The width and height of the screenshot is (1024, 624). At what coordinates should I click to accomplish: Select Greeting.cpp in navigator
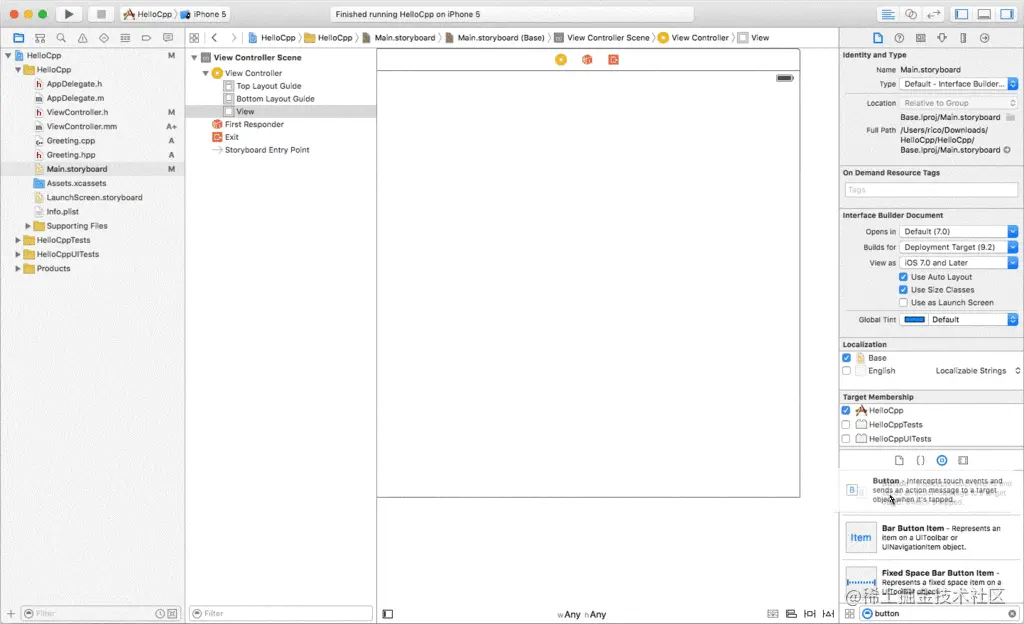point(71,141)
